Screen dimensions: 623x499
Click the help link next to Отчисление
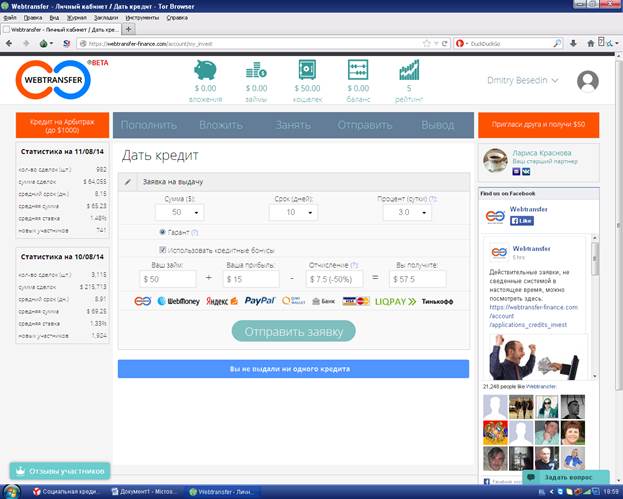click(354, 265)
